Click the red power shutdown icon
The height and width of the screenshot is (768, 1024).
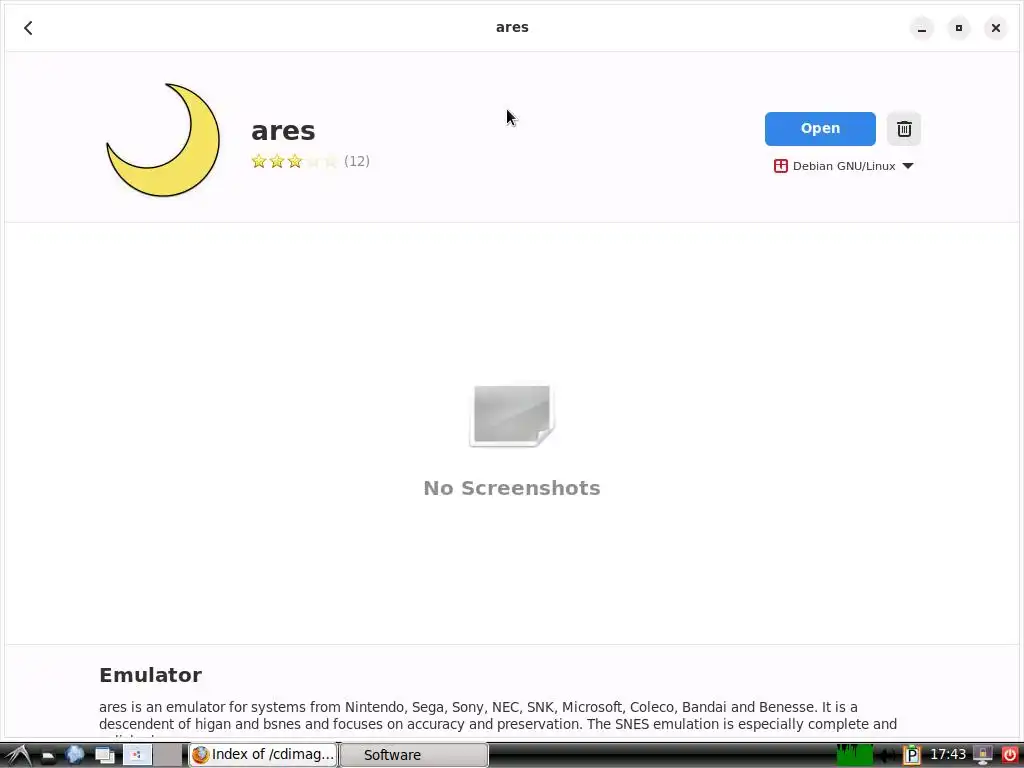[1009, 756]
